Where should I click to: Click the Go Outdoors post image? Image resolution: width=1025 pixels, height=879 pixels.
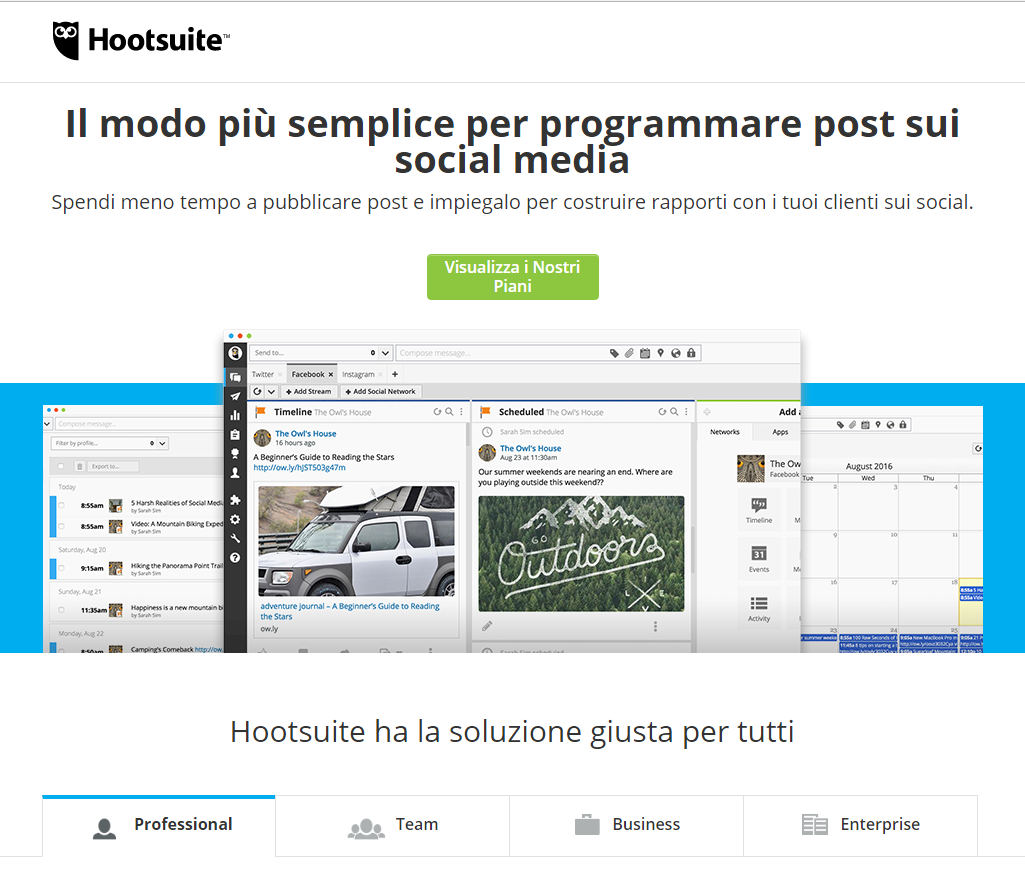pos(581,553)
